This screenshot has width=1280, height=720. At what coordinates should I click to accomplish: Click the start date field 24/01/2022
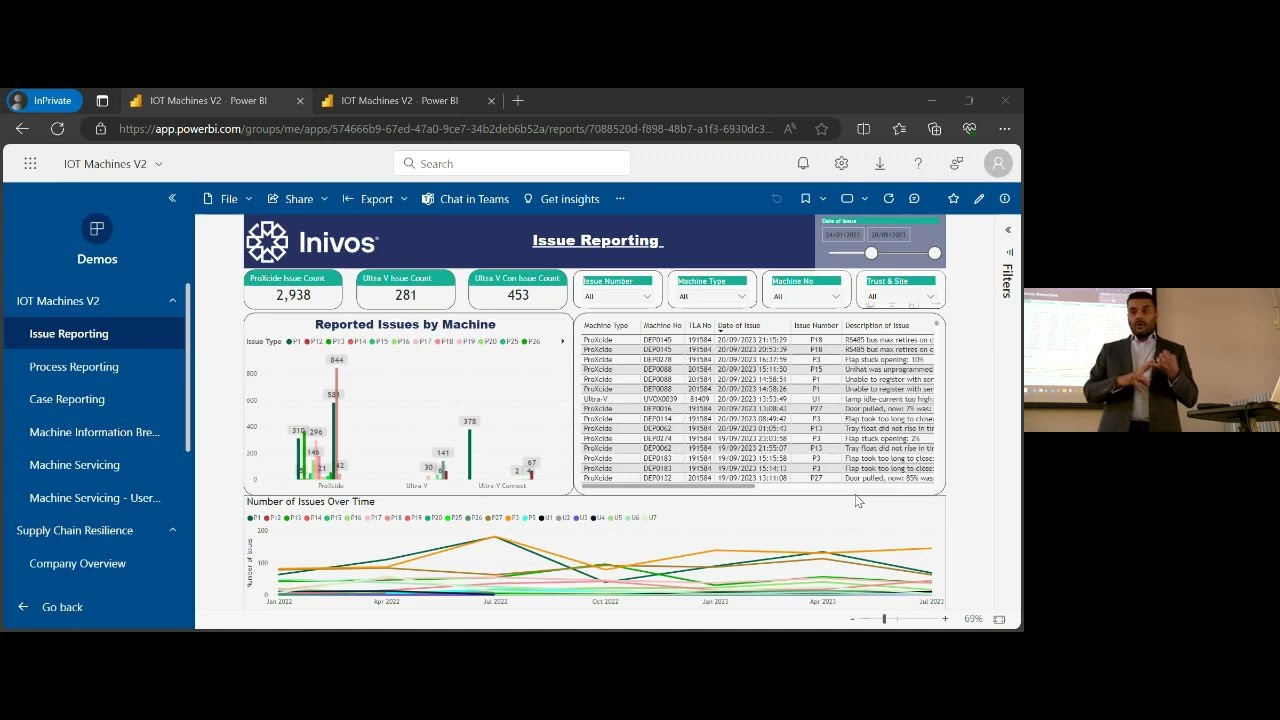click(x=842, y=235)
